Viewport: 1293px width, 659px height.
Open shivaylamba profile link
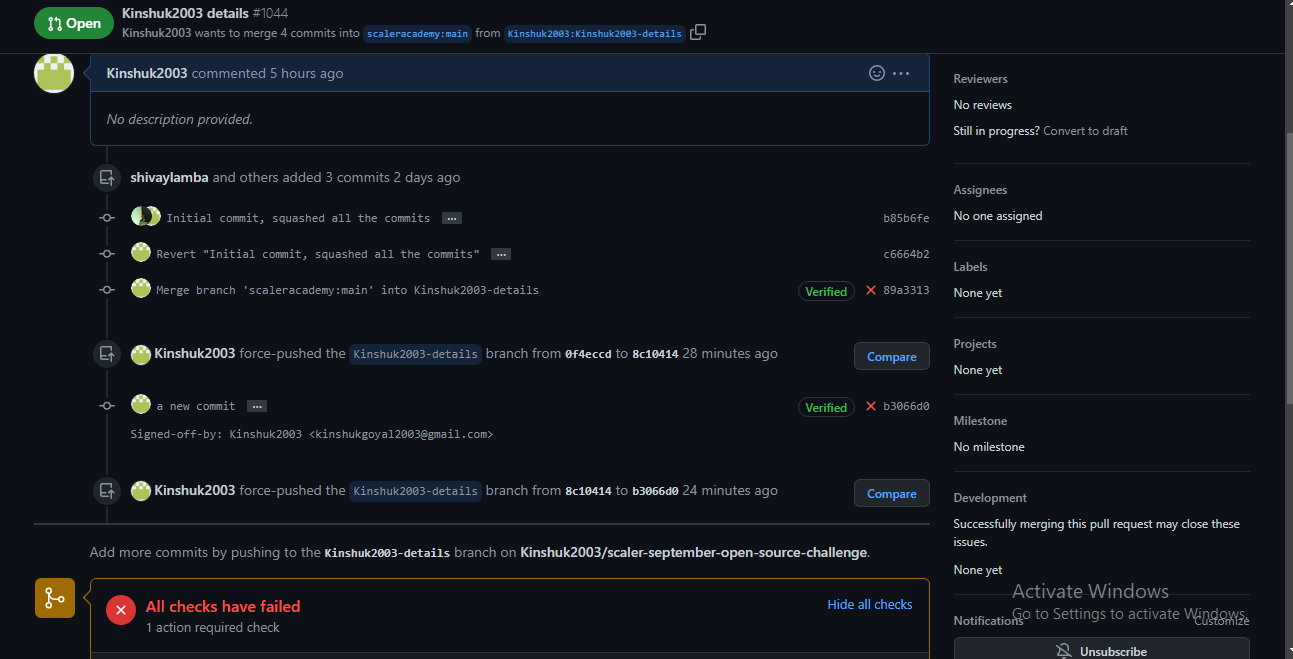(169, 177)
